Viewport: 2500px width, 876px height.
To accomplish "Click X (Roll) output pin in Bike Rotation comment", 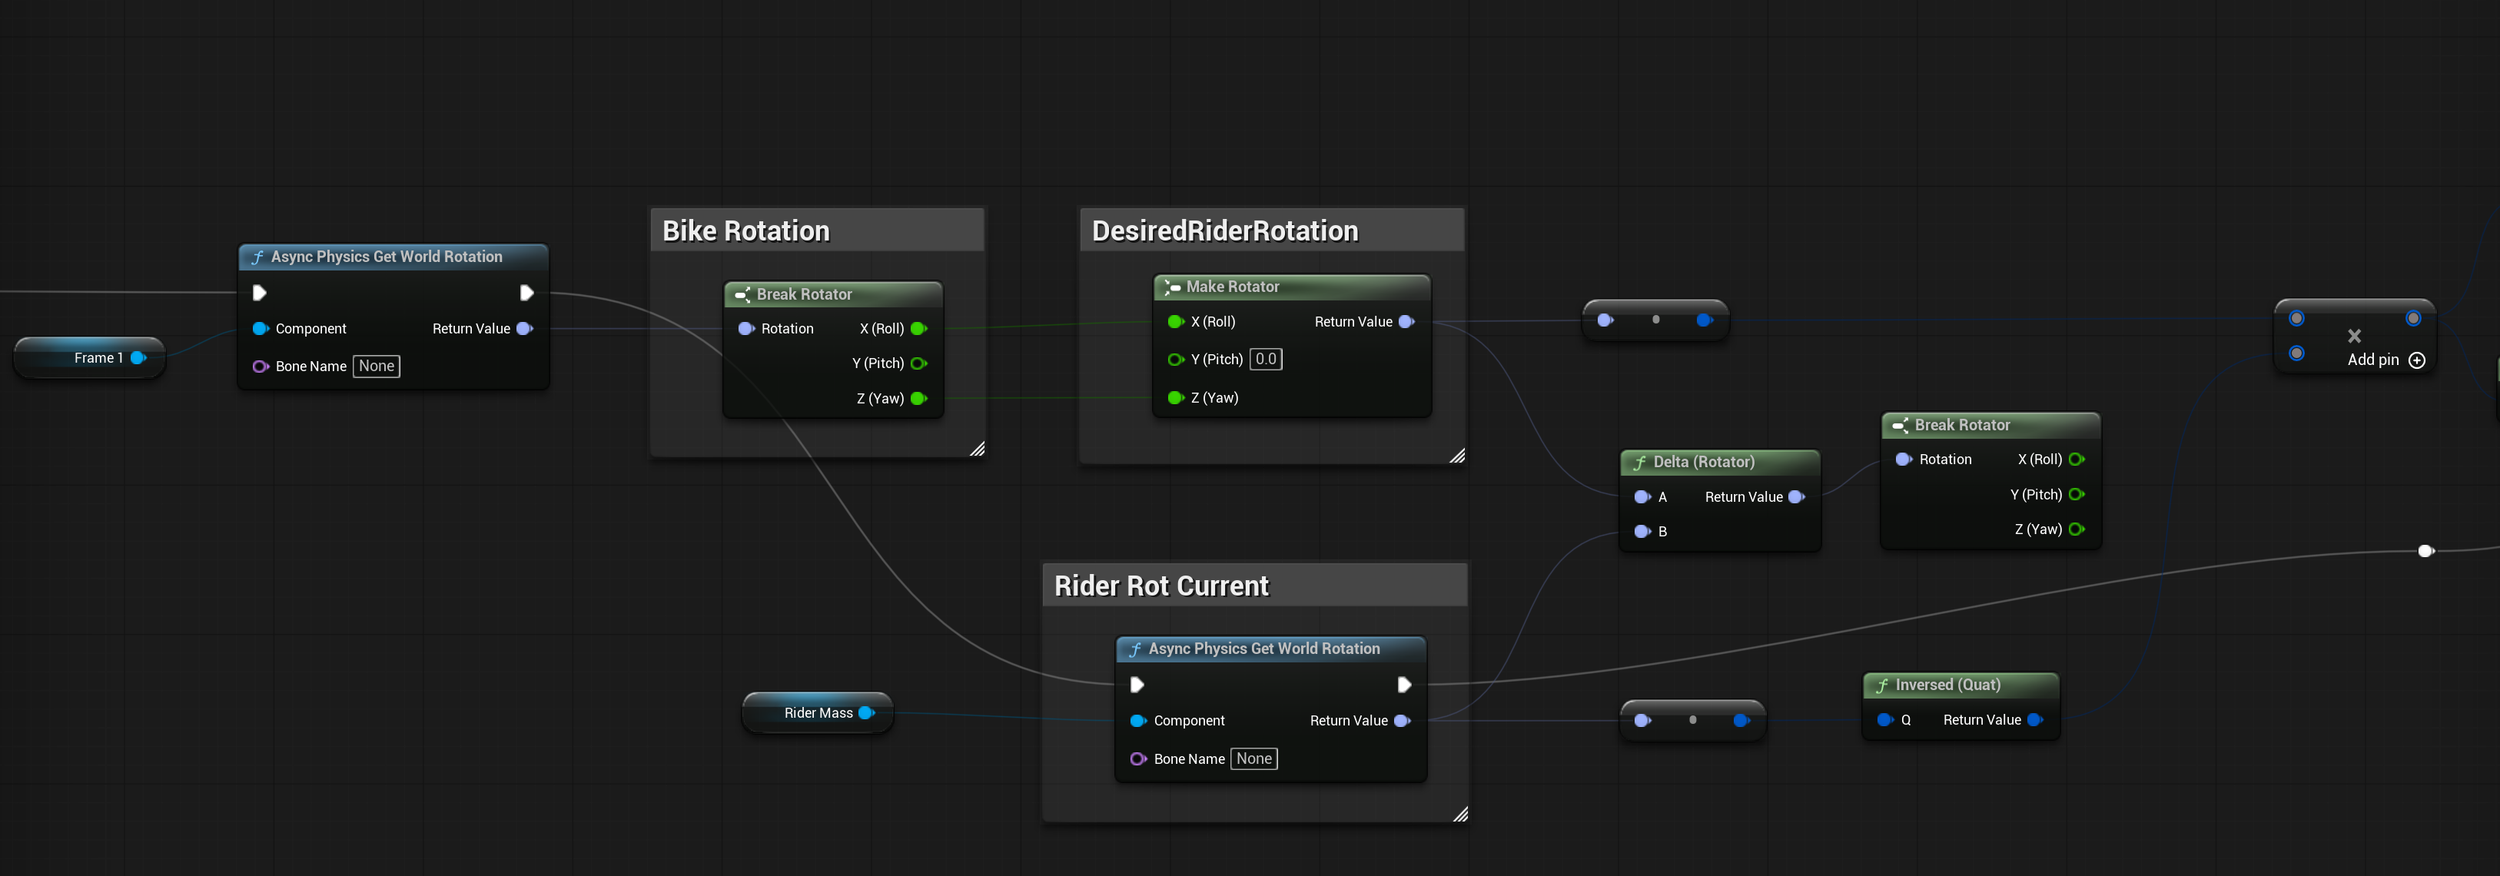I will coord(919,329).
